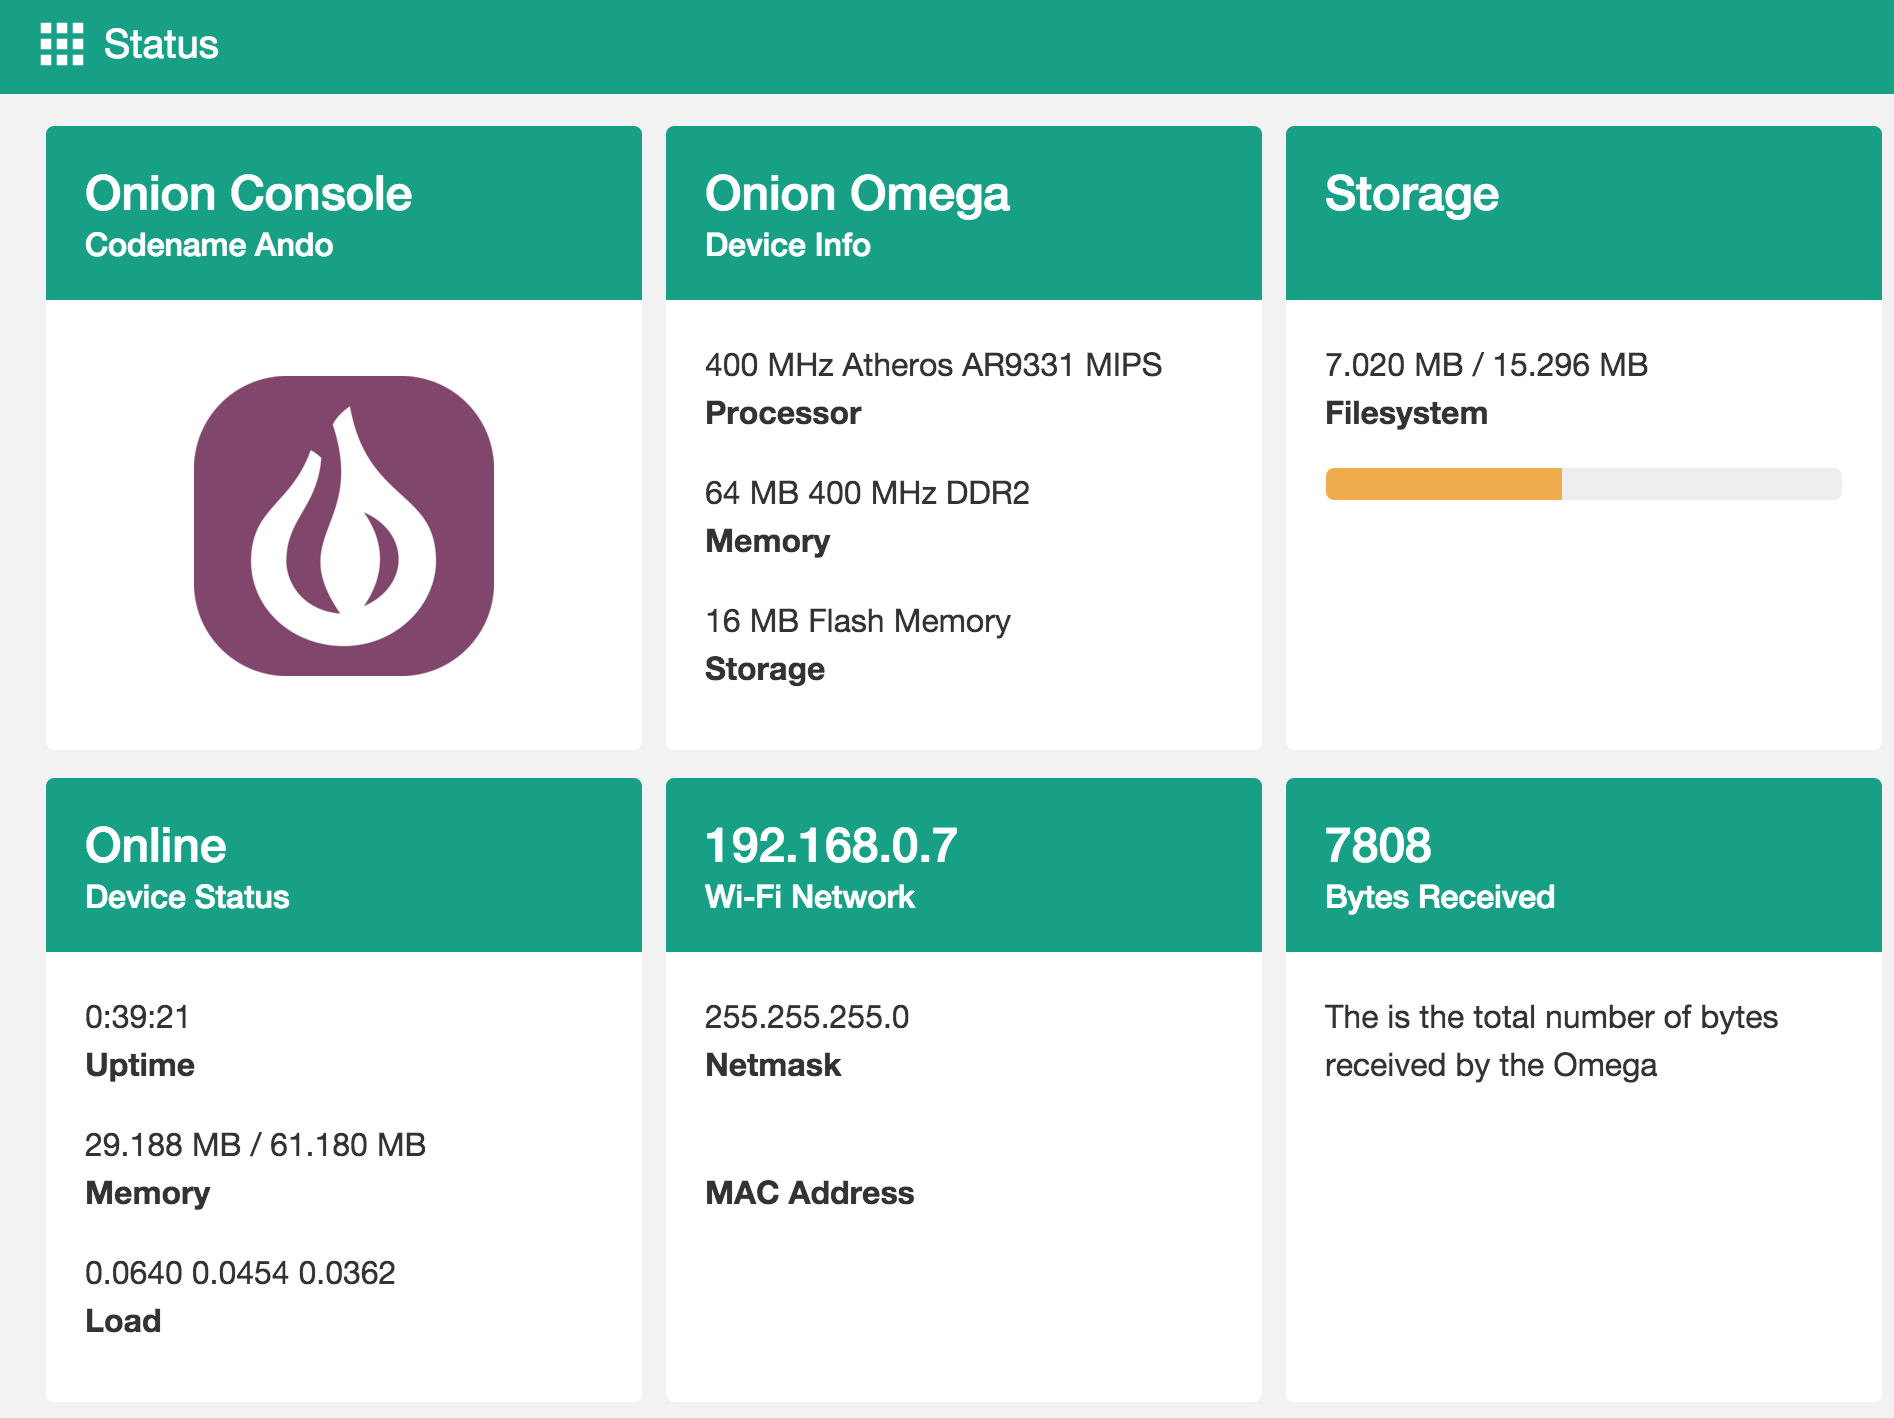Click the Storage card heading
Image resolution: width=1894 pixels, height=1418 pixels.
coord(1412,193)
